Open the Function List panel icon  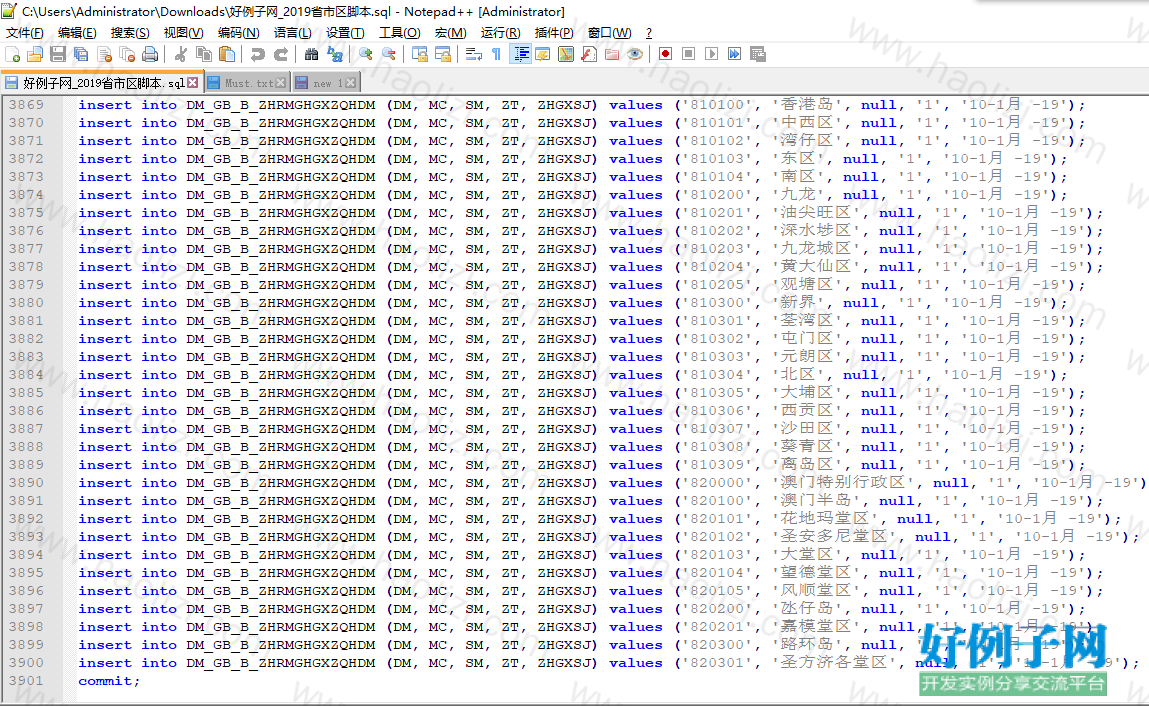588,54
